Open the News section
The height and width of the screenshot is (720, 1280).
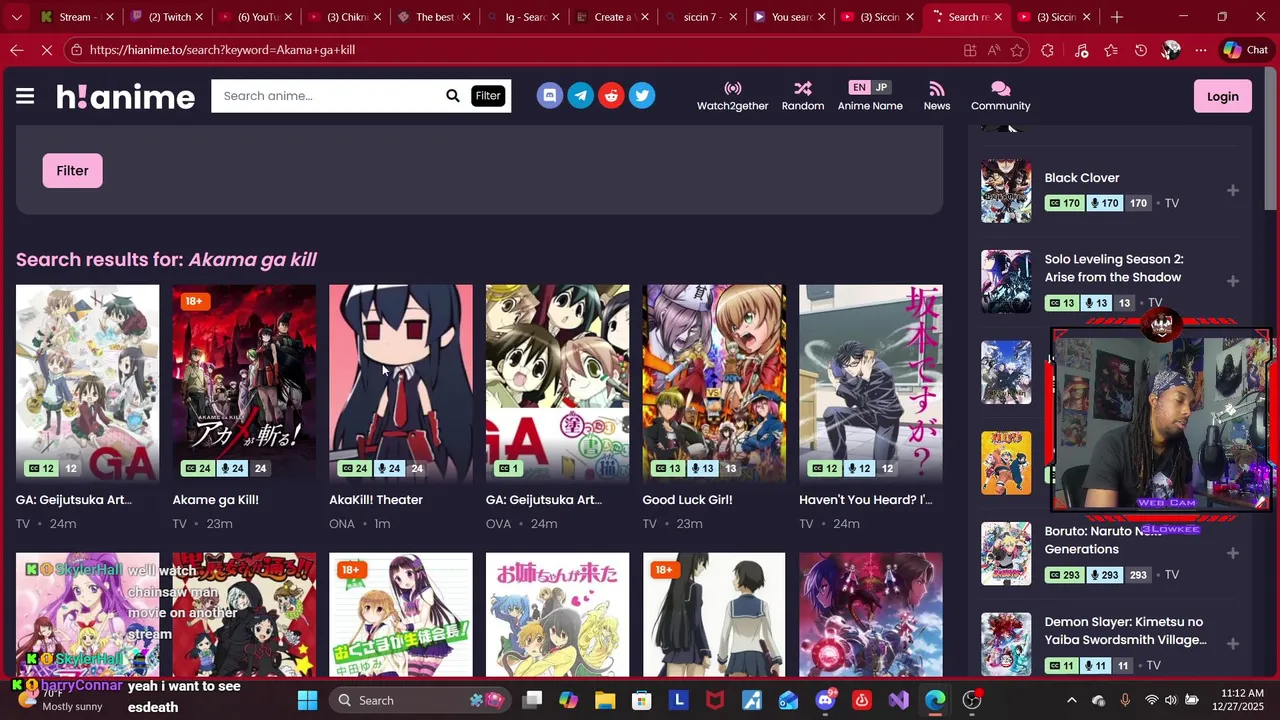(937, 96)
